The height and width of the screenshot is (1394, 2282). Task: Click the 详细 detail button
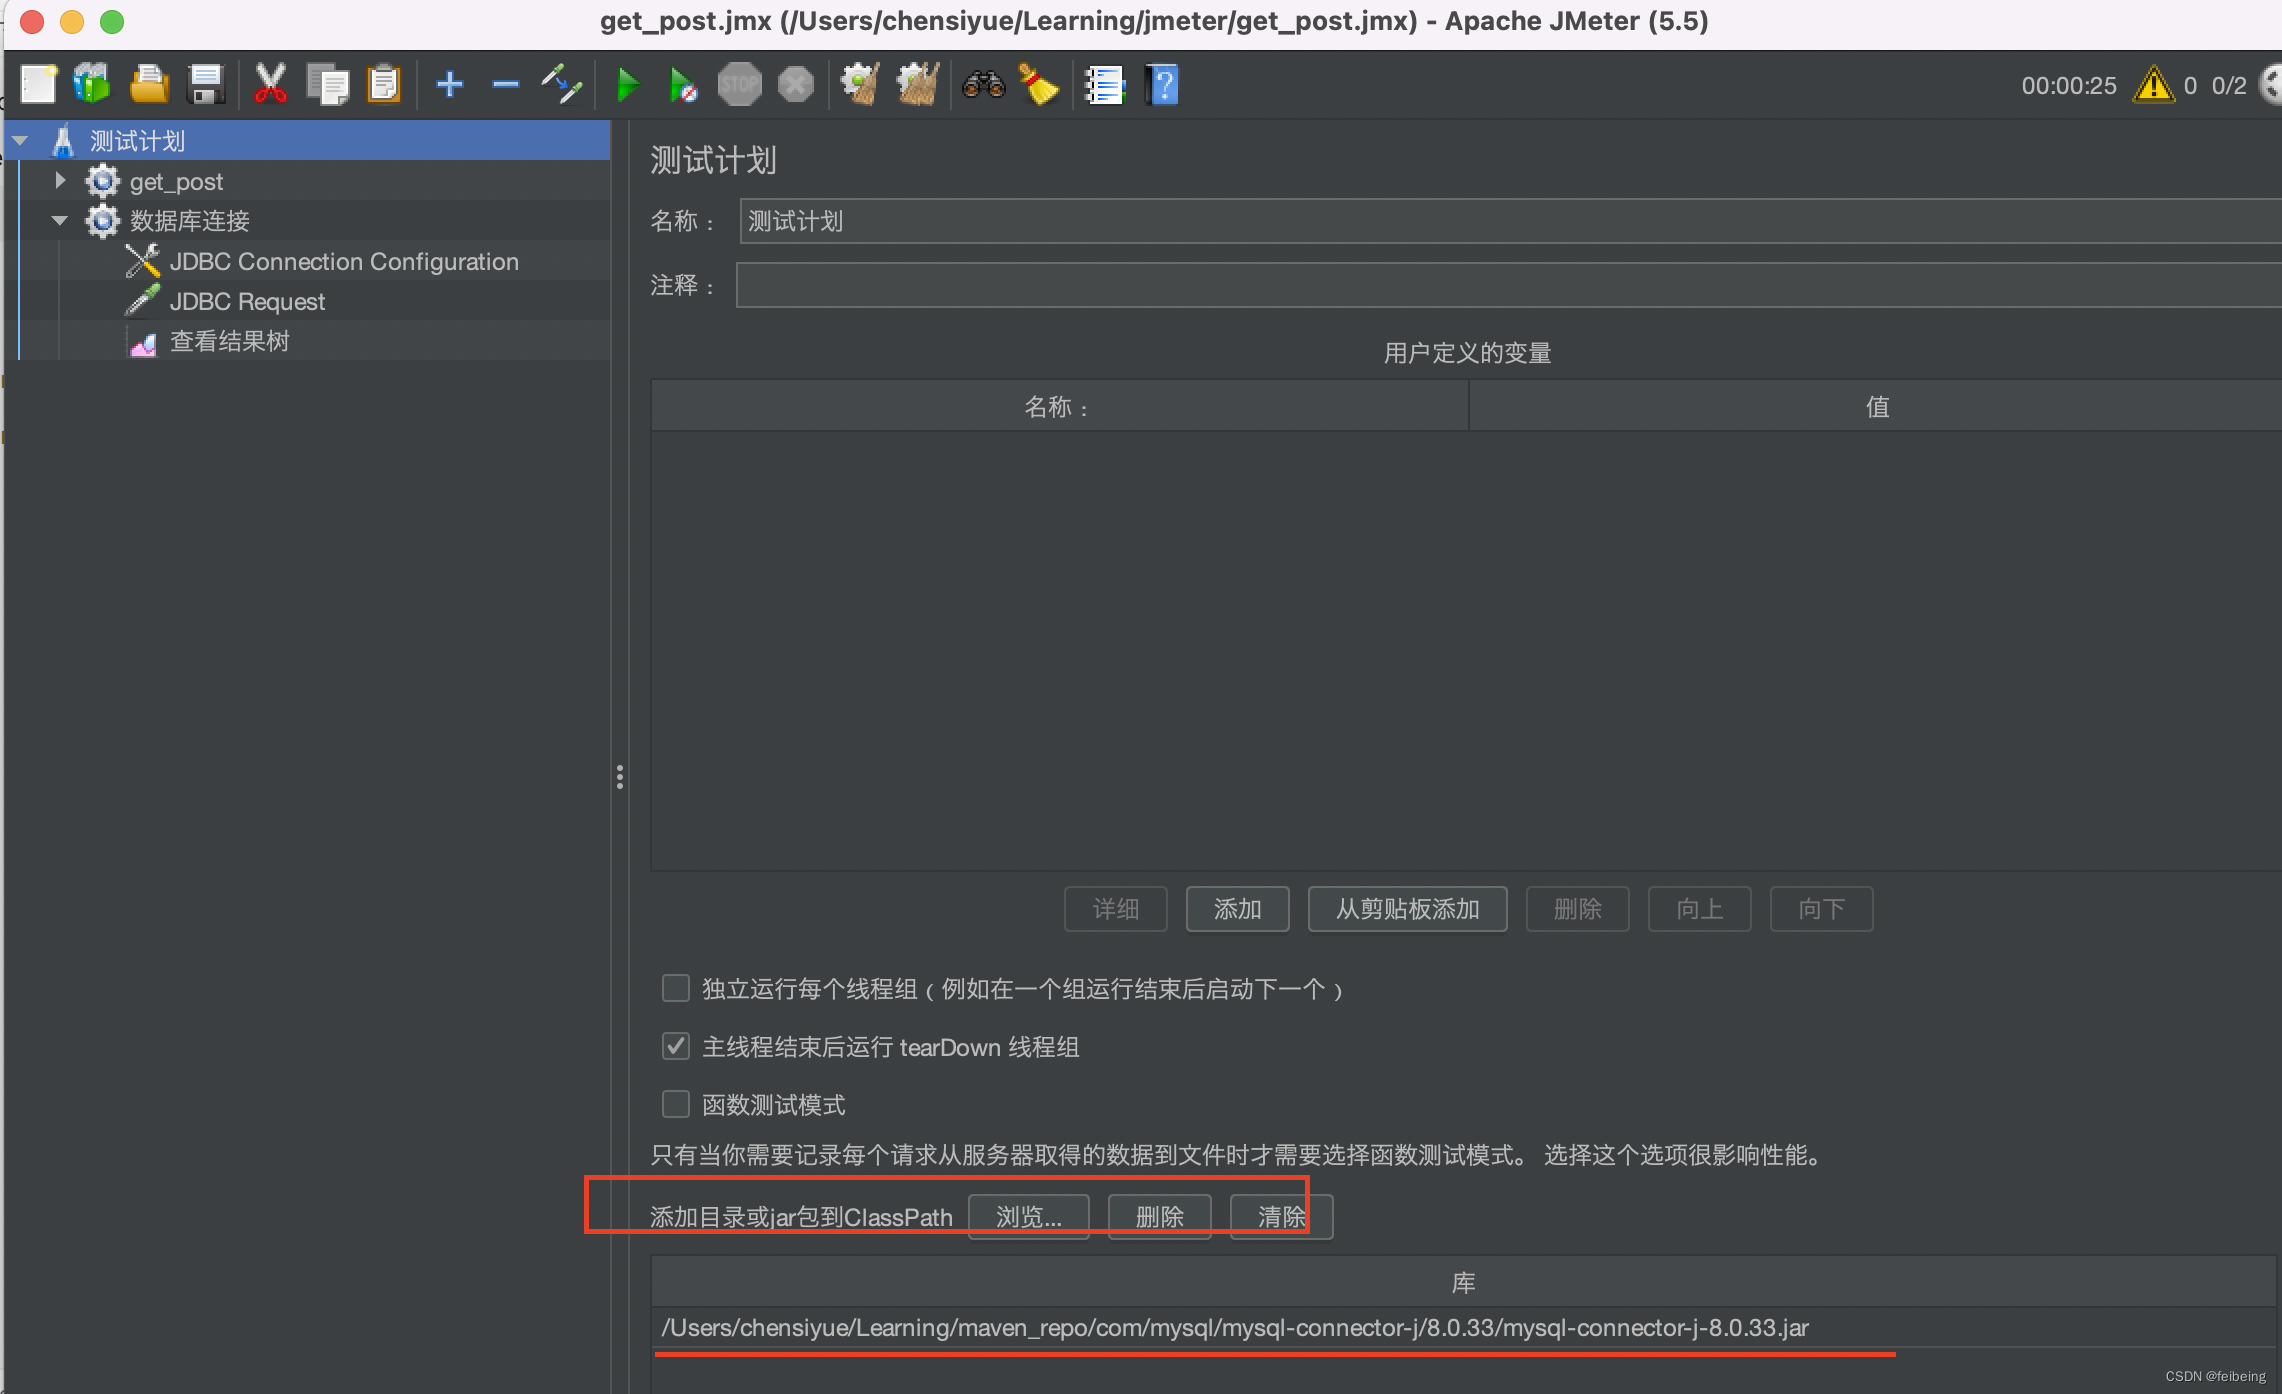click(x=1115, y=909)
